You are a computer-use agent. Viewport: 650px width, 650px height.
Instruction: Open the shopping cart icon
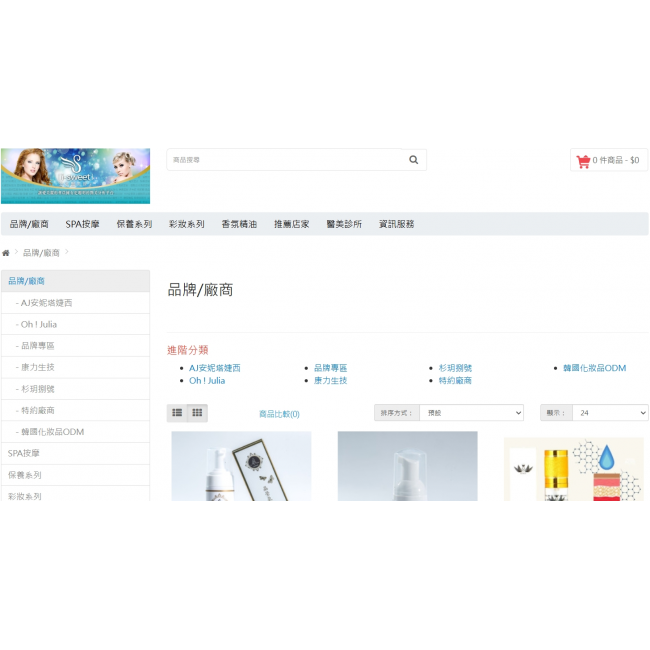tap(583, 160)
